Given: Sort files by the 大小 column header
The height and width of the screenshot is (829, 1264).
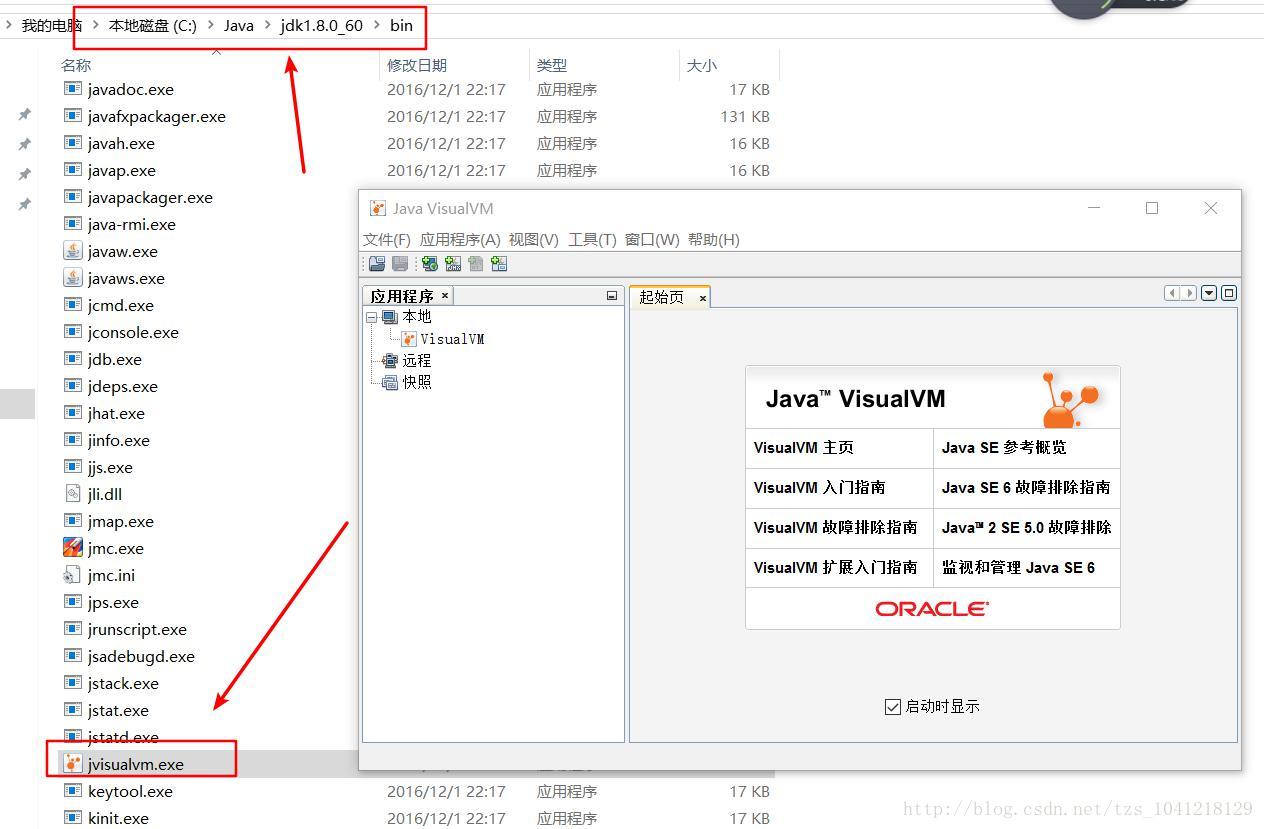Looking at the screenshot, I should pos(702,65).
